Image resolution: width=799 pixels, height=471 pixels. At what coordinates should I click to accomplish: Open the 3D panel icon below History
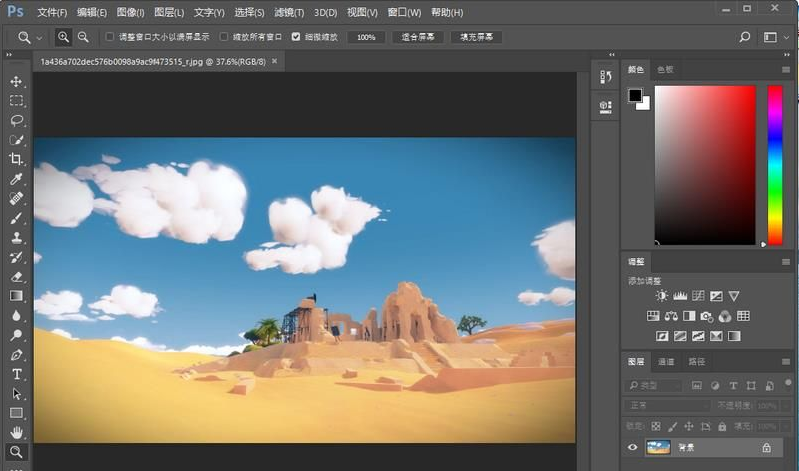[x=605, y=107]
